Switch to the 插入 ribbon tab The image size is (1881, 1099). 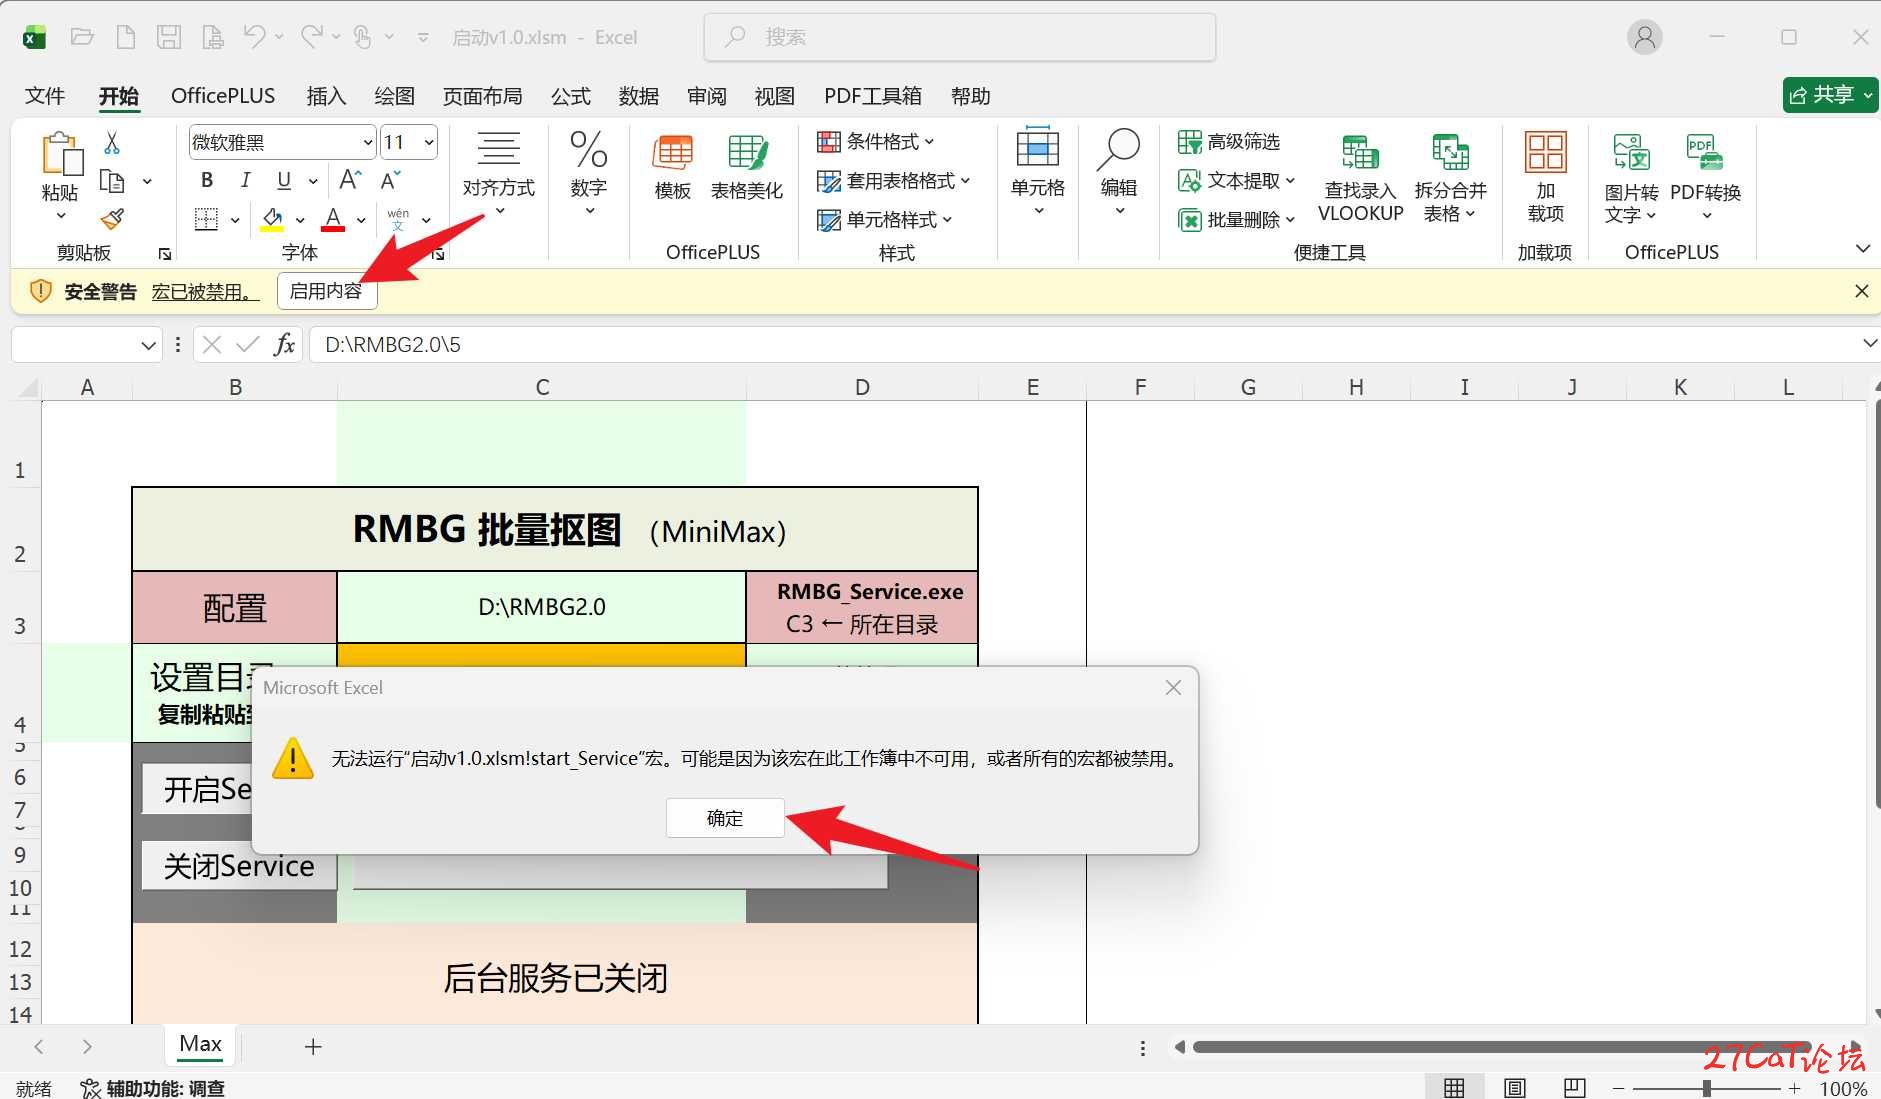tap(326, 95)
